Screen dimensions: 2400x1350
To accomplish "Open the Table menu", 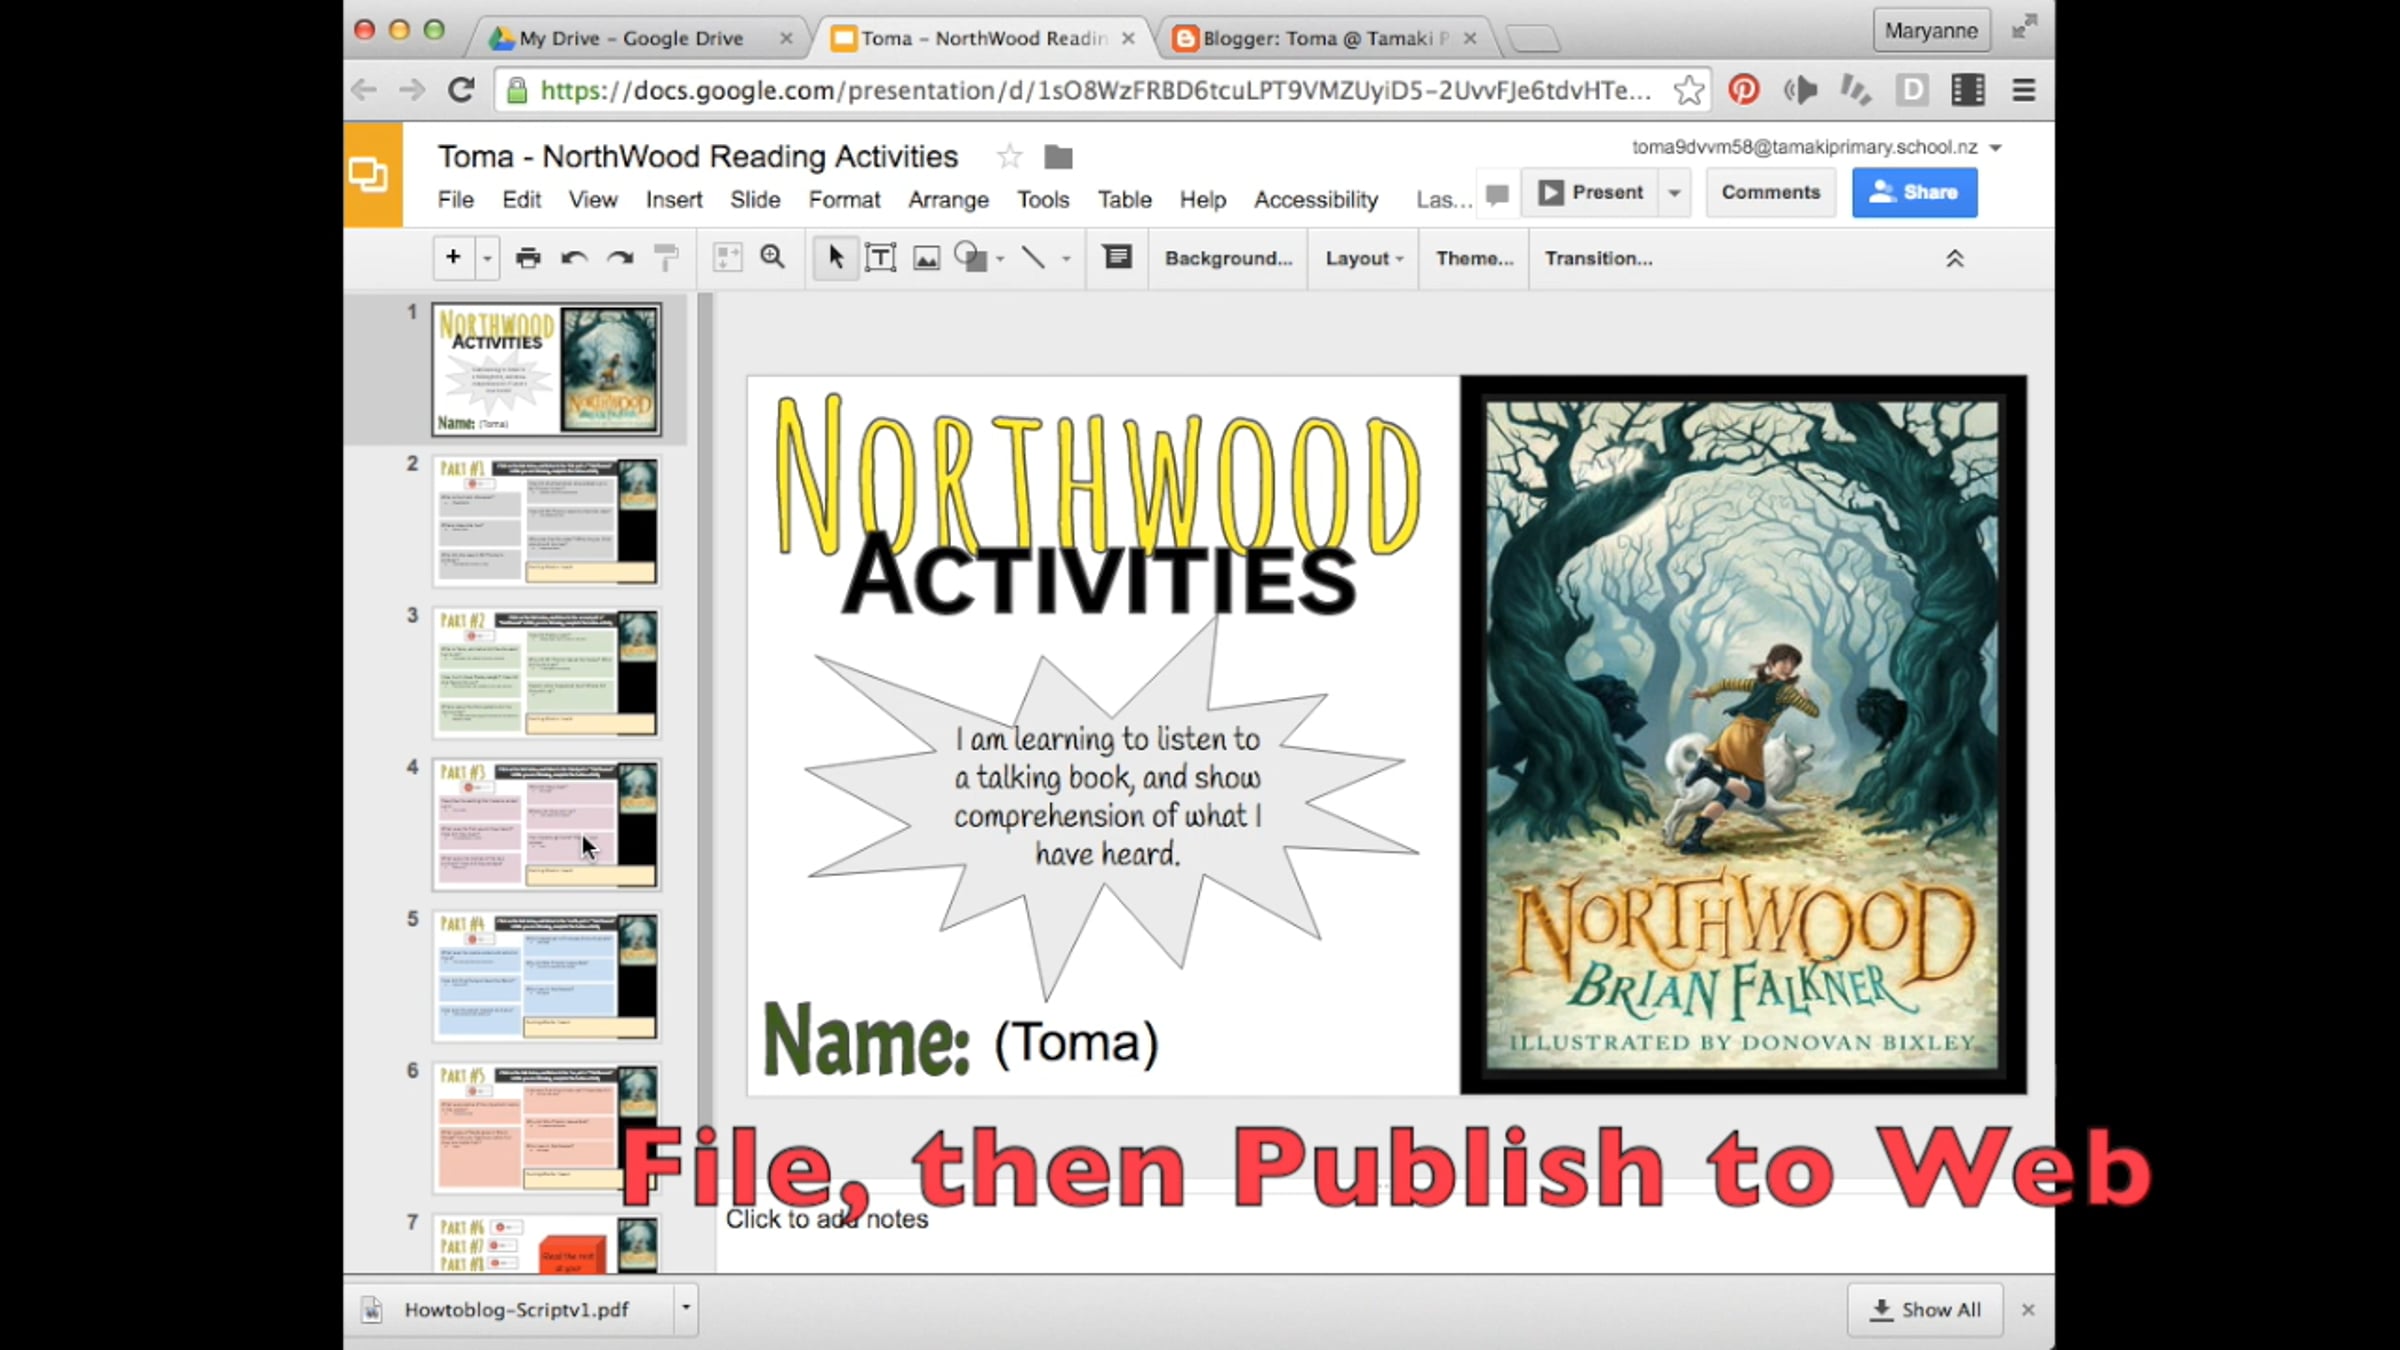I will [x=1124, y=200].
